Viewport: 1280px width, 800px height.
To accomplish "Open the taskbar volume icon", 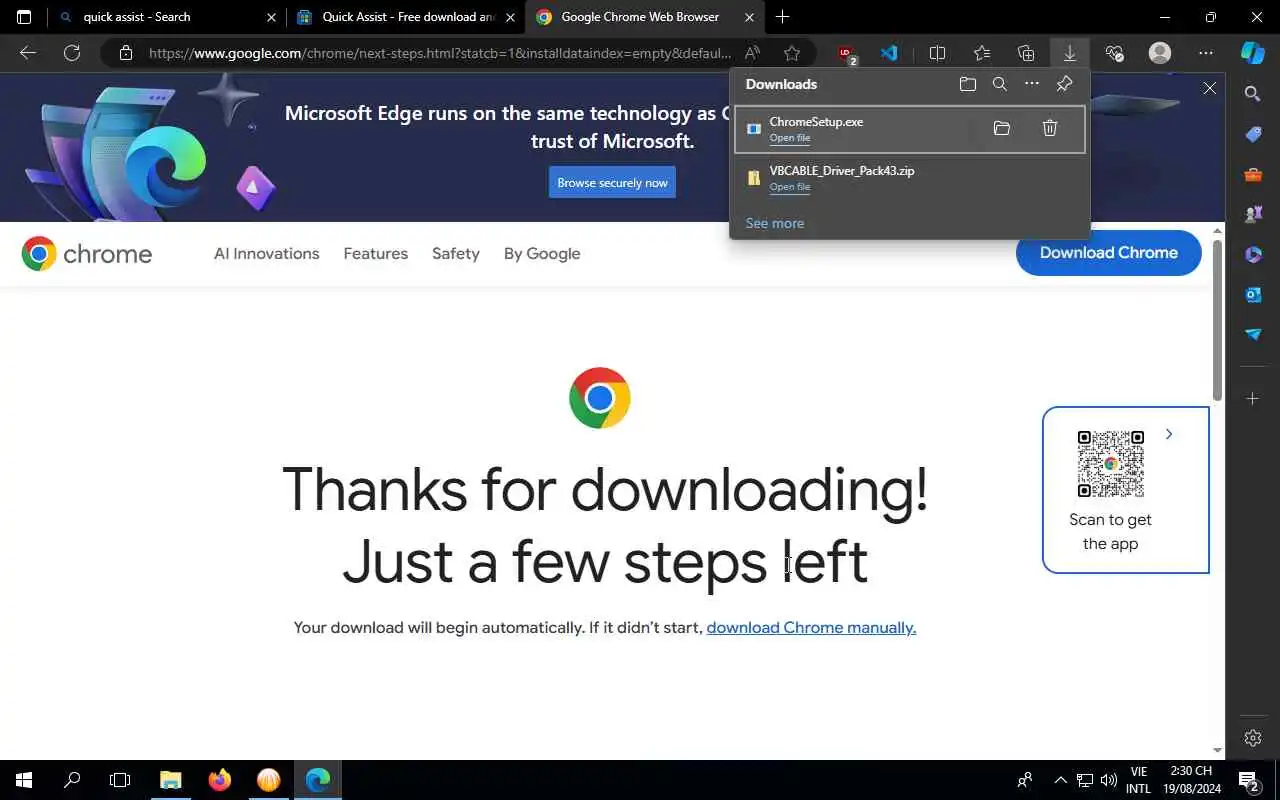I will click(x=1108, y=780).
